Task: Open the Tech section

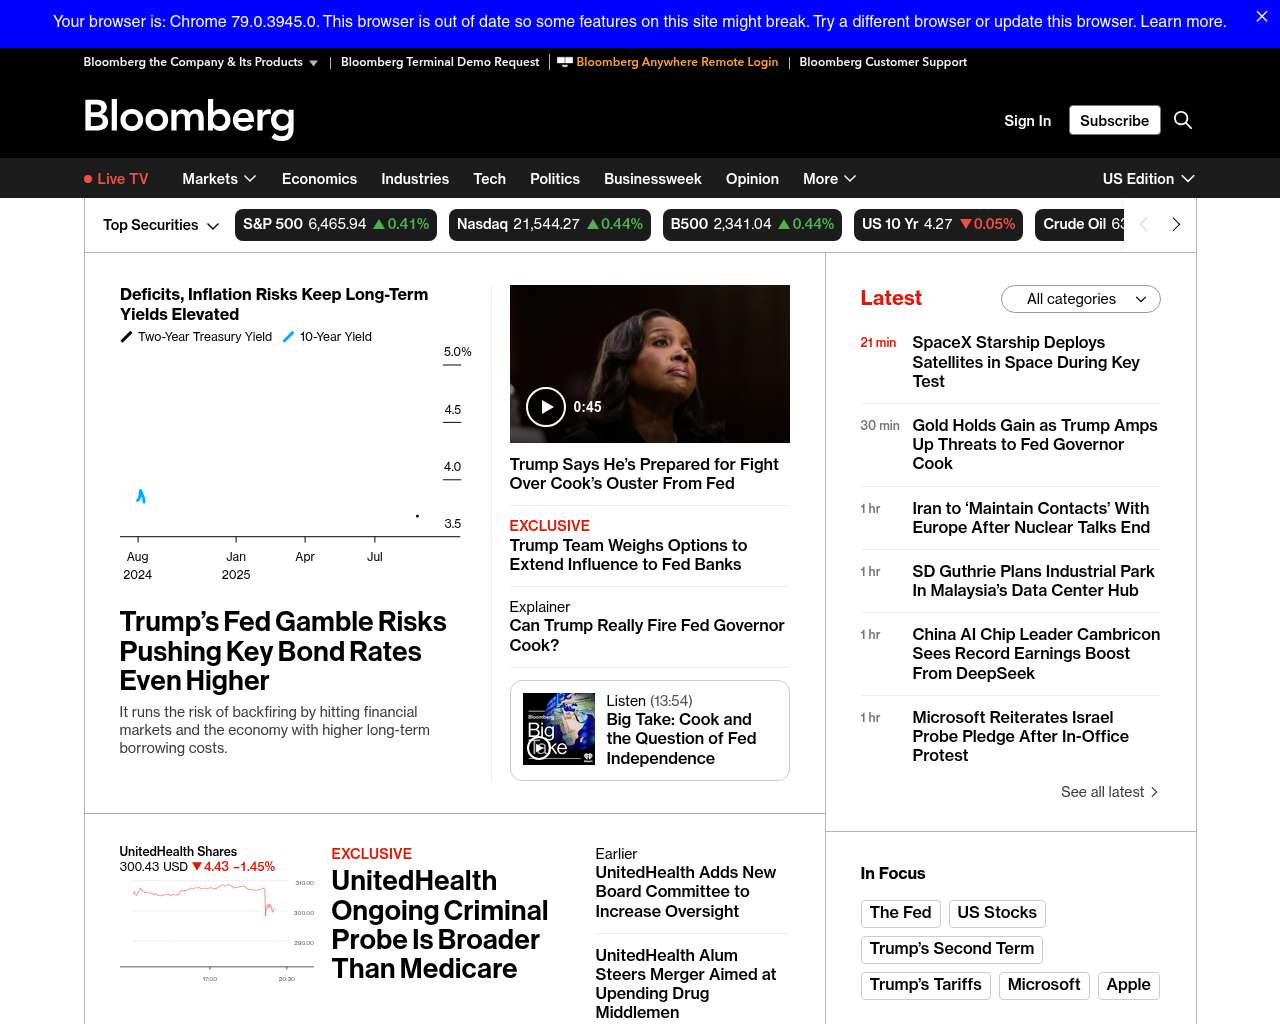Action: click(489, 179)
